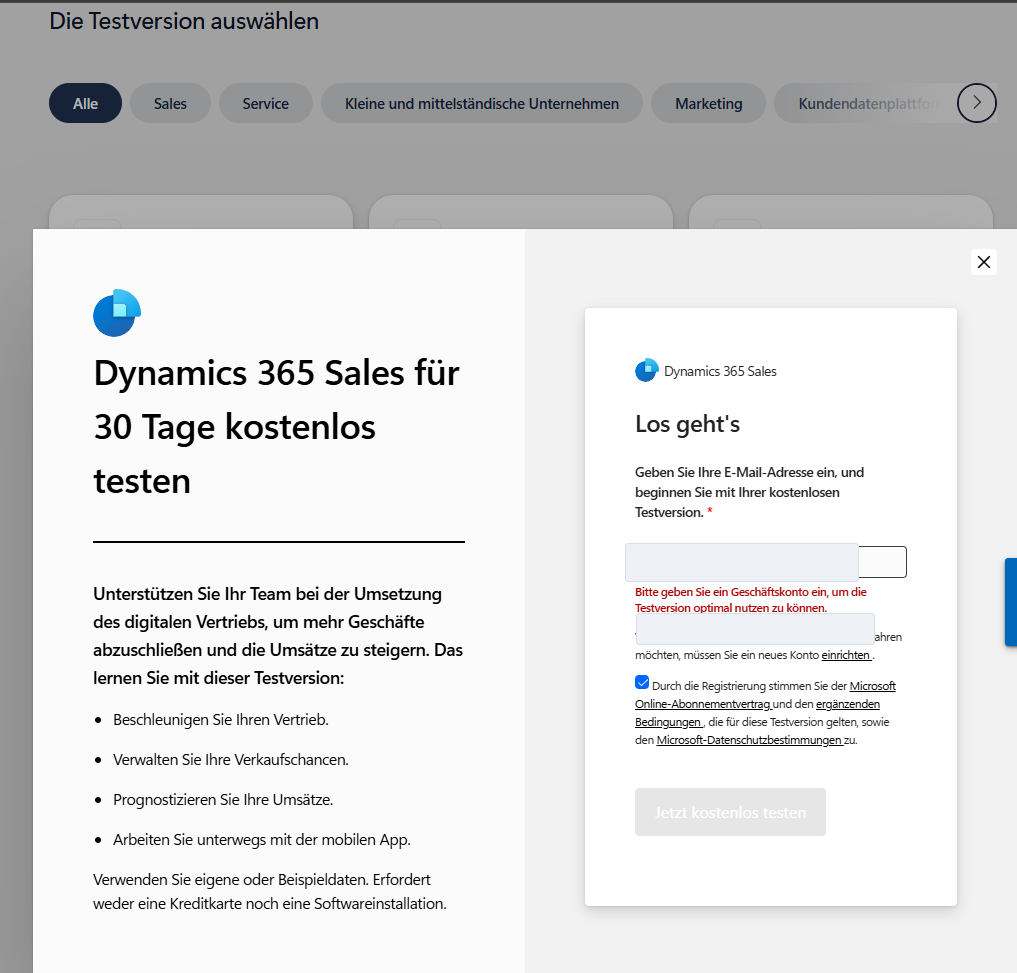Switch to the Marketing filter tab
Image resolution: width=1017 pixels, height=973 pixels.
pyautogui.click(x=708, y=103)
